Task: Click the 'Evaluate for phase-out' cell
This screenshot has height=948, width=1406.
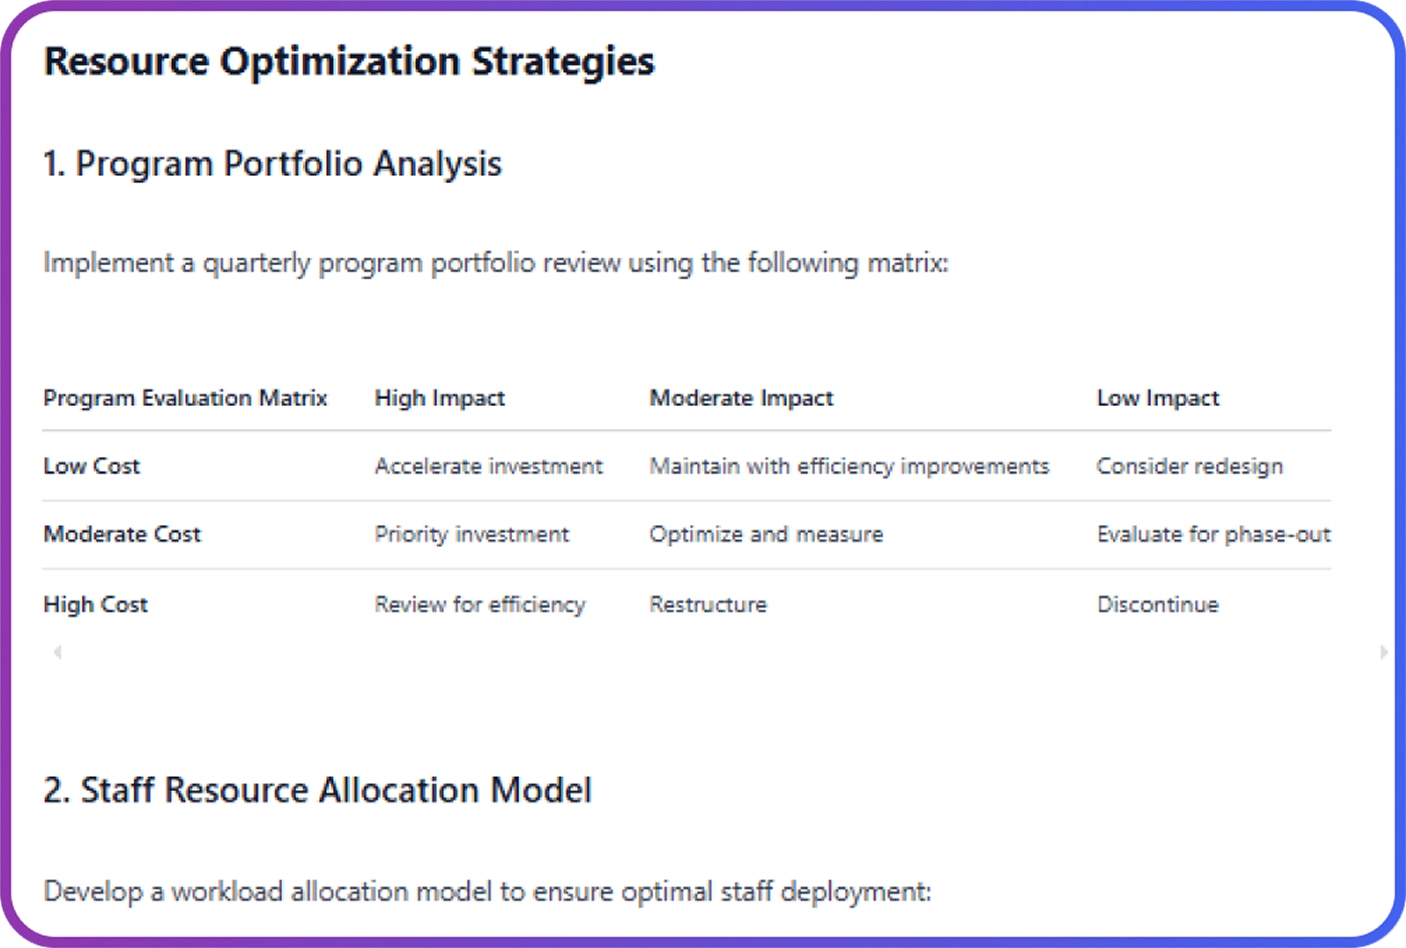Action: tap(1214, 534)
